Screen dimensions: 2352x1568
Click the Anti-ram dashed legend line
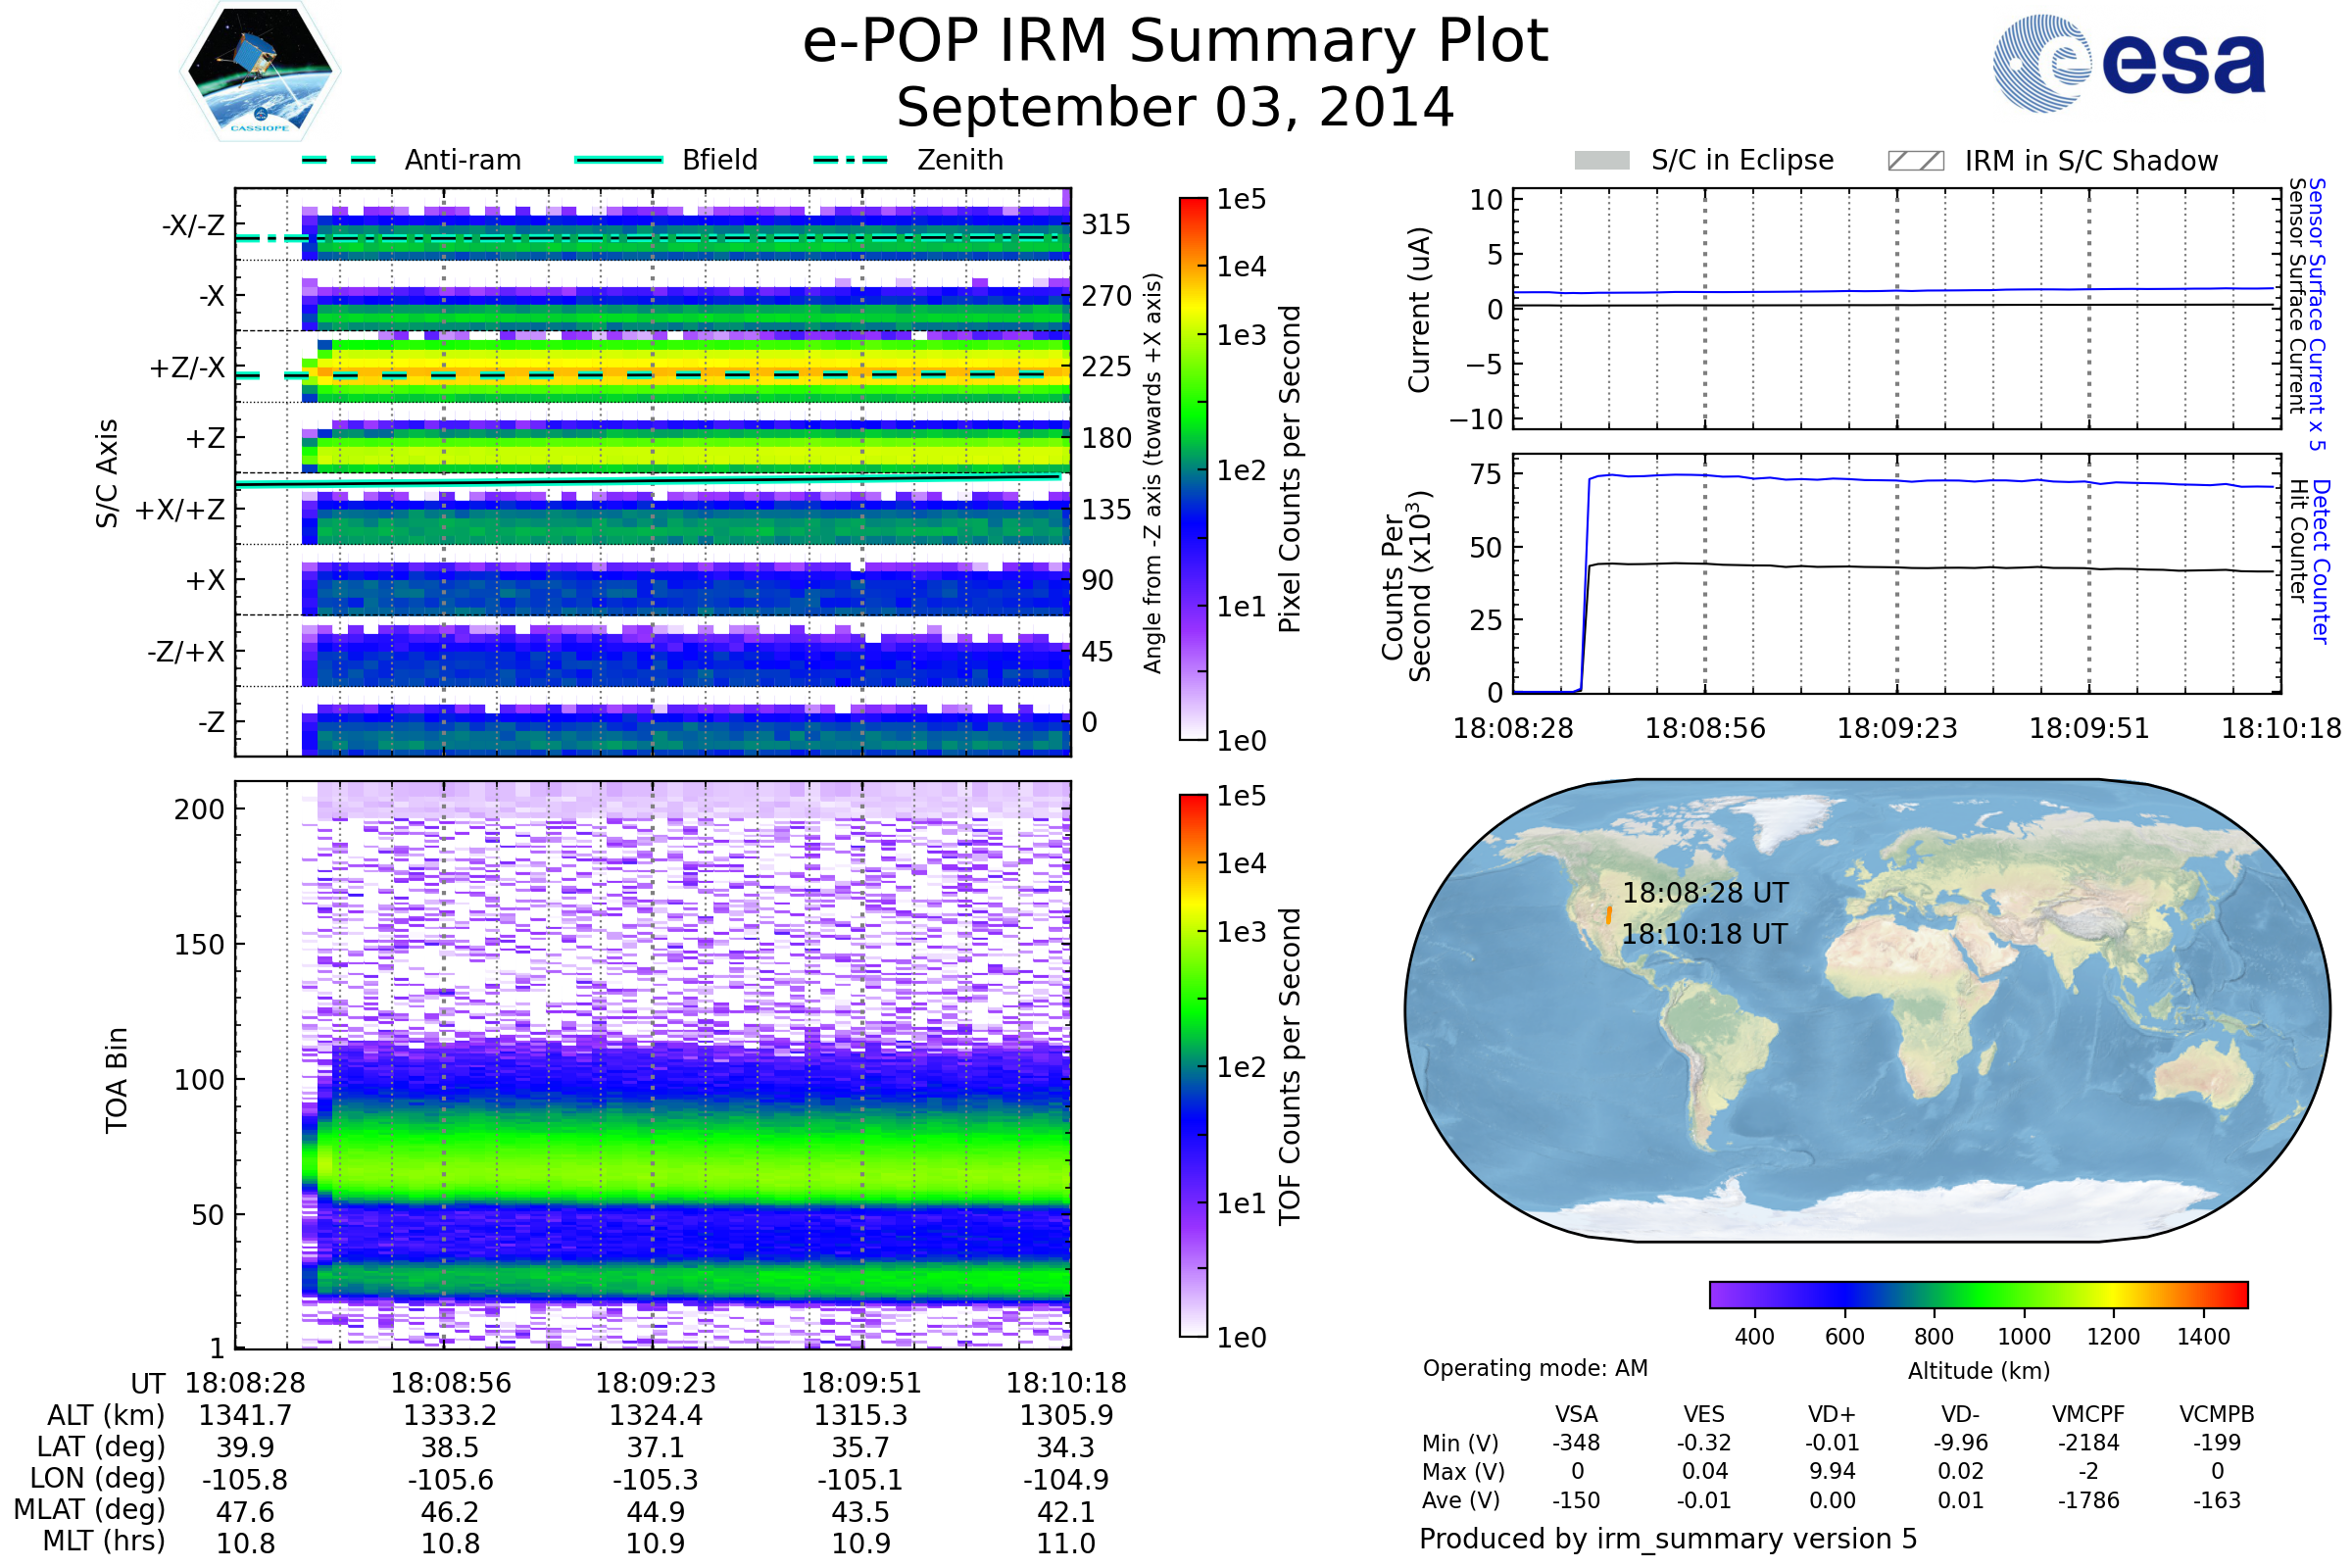pyautogui.click(x=339, y=160)
